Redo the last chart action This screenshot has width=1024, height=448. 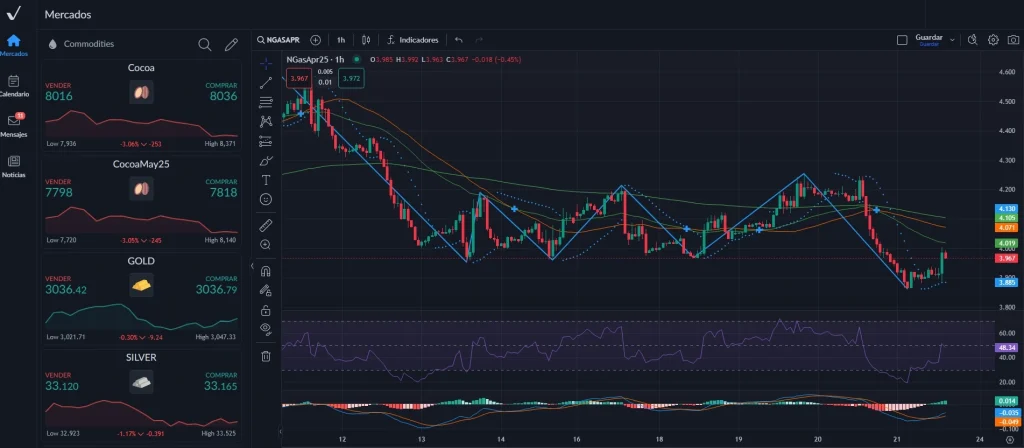[x=479, y=40]
